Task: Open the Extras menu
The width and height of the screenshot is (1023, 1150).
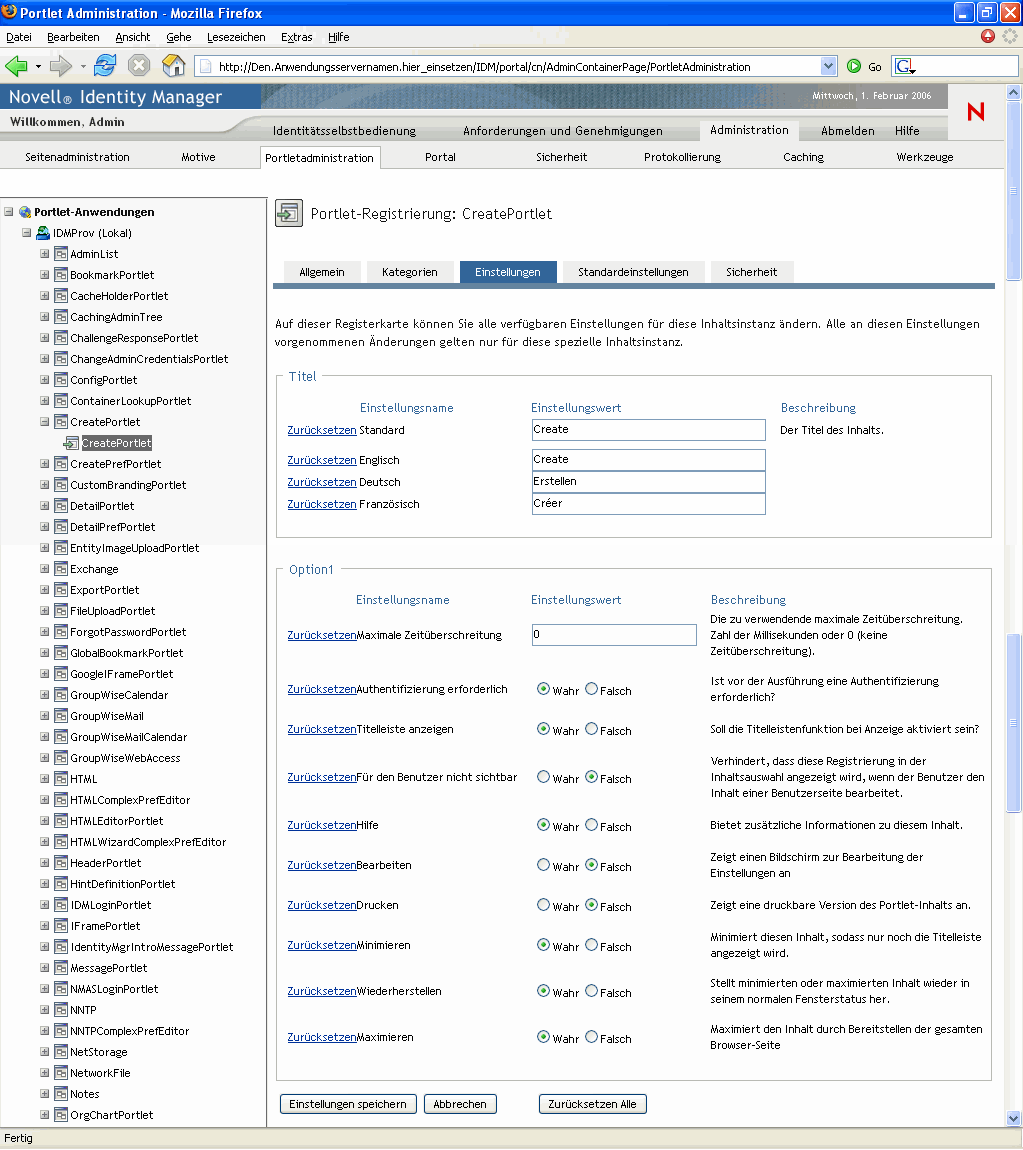Action: (x=296, y=37)
